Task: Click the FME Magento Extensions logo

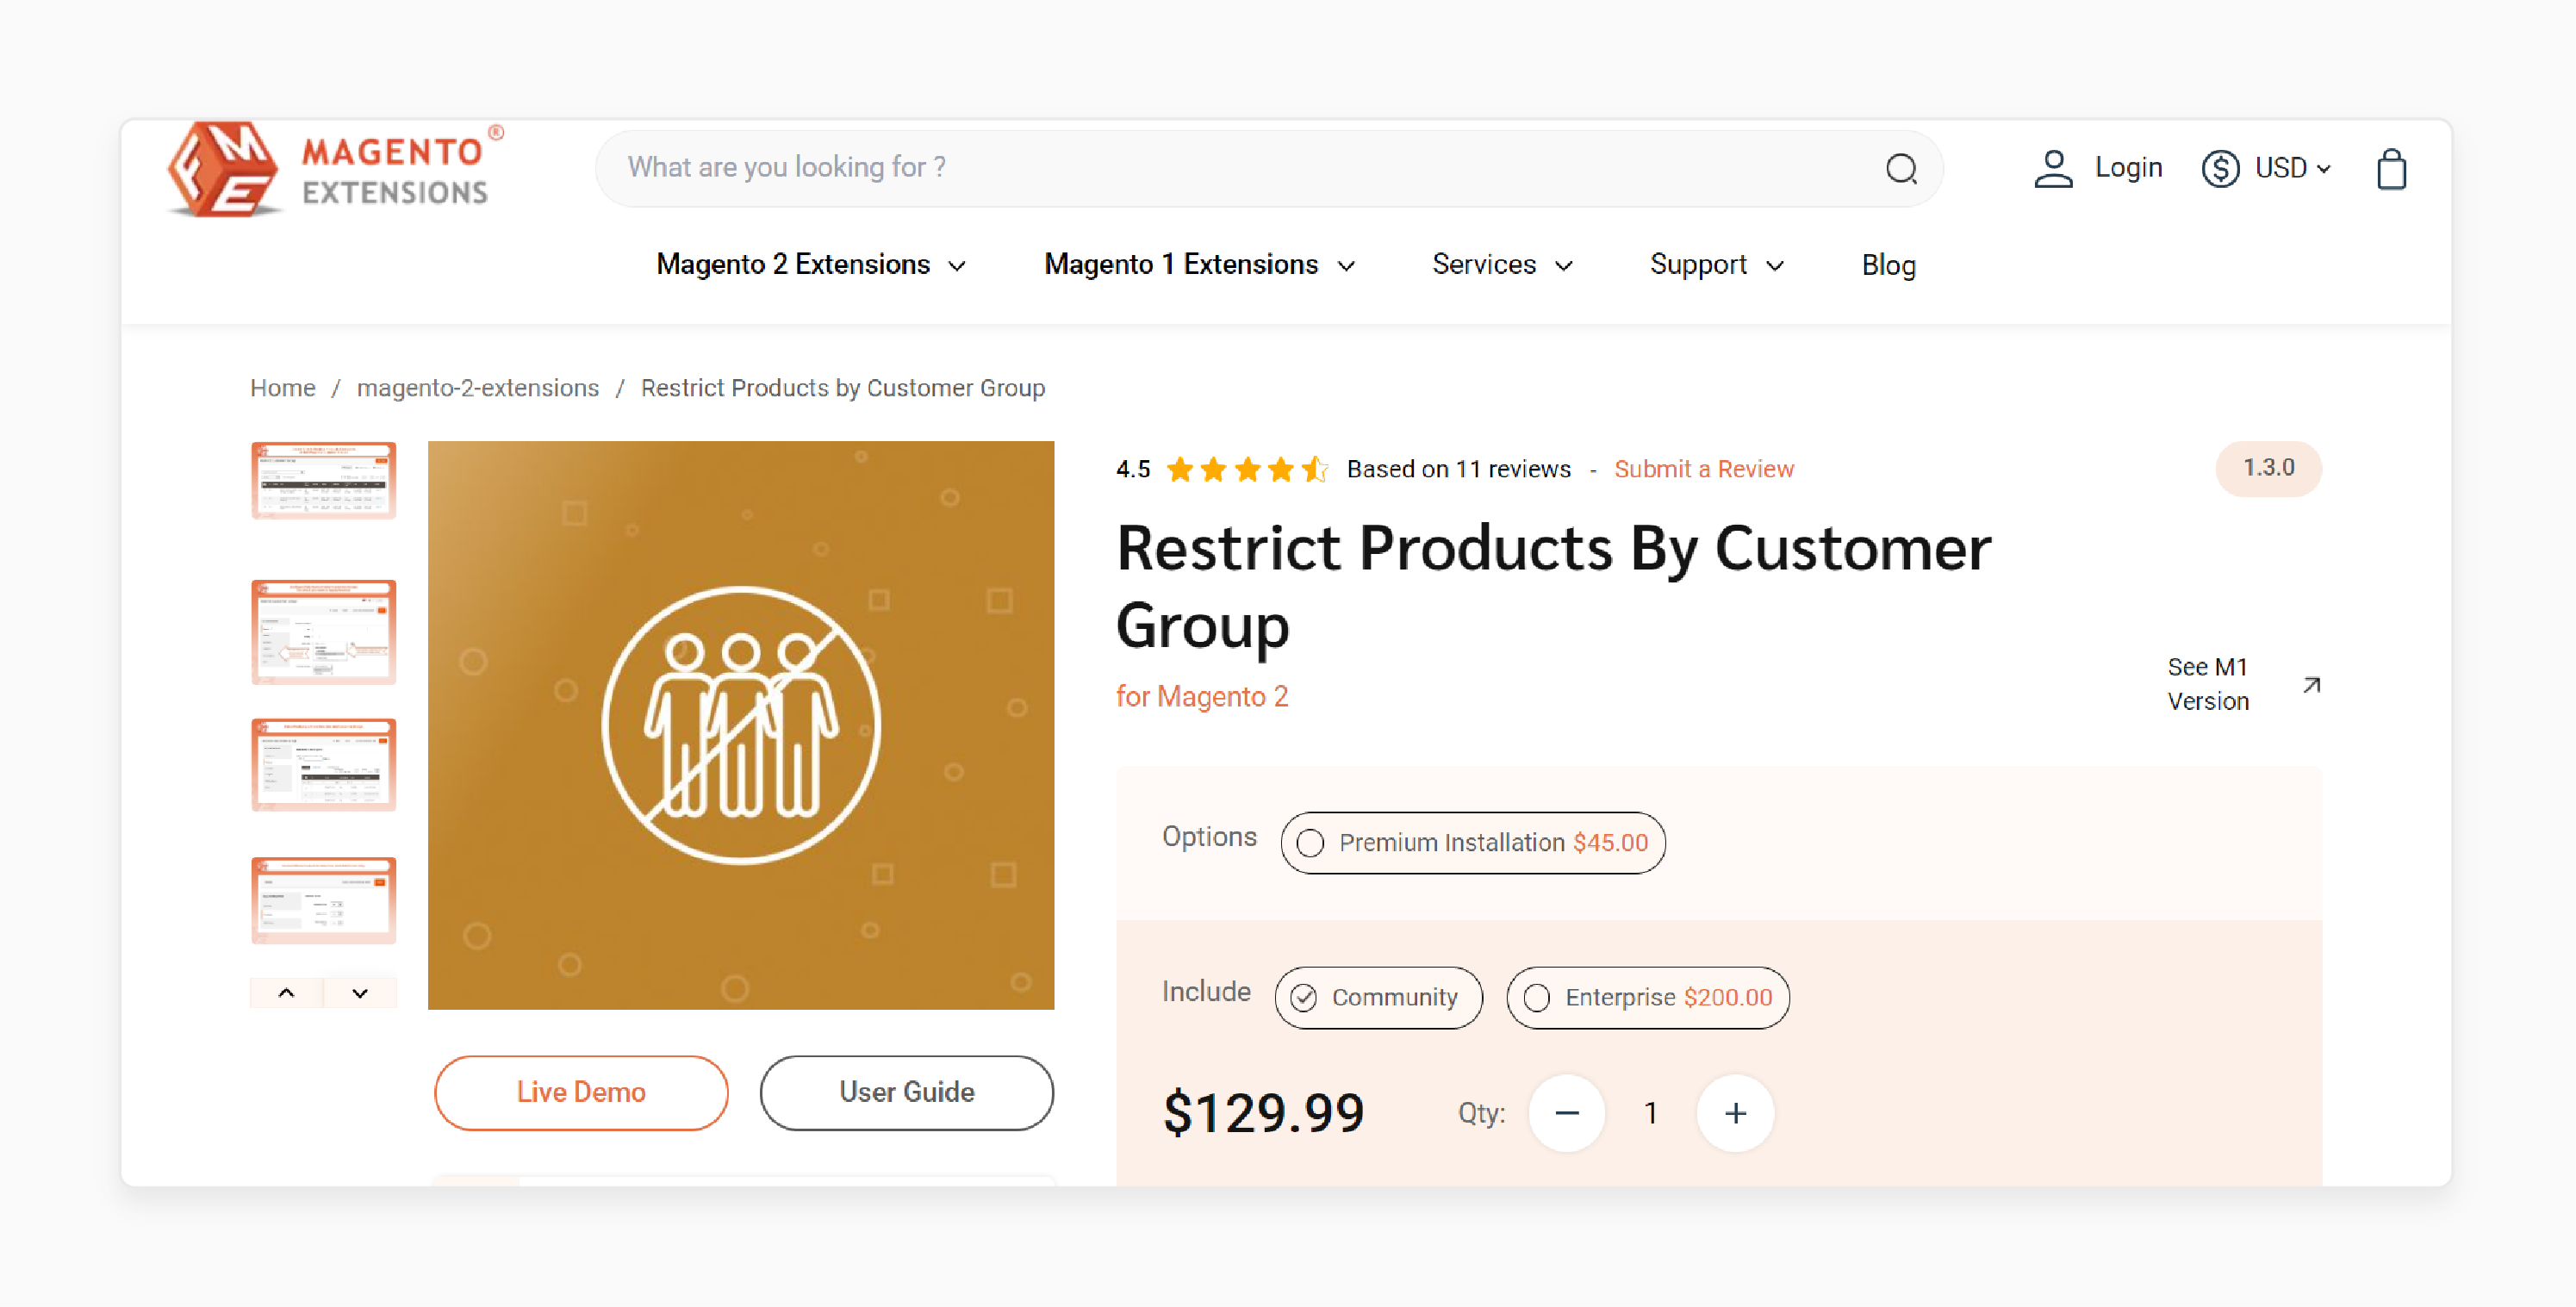Action: tap(336, 169)
